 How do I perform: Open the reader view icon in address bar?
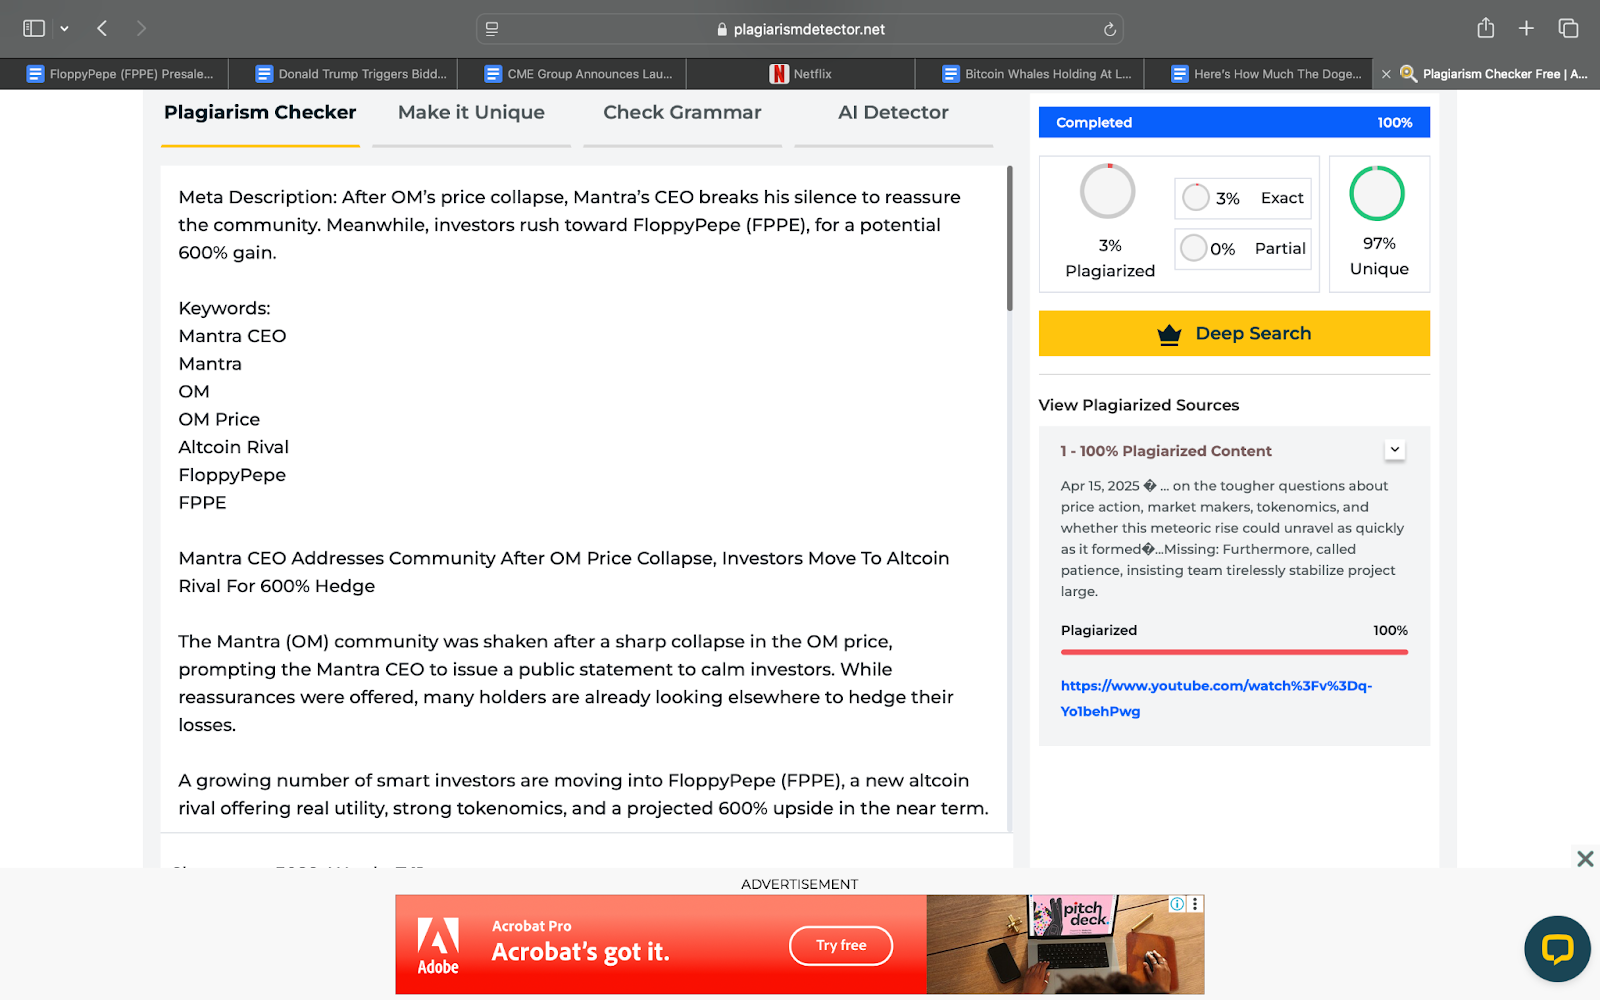point(492,29)
